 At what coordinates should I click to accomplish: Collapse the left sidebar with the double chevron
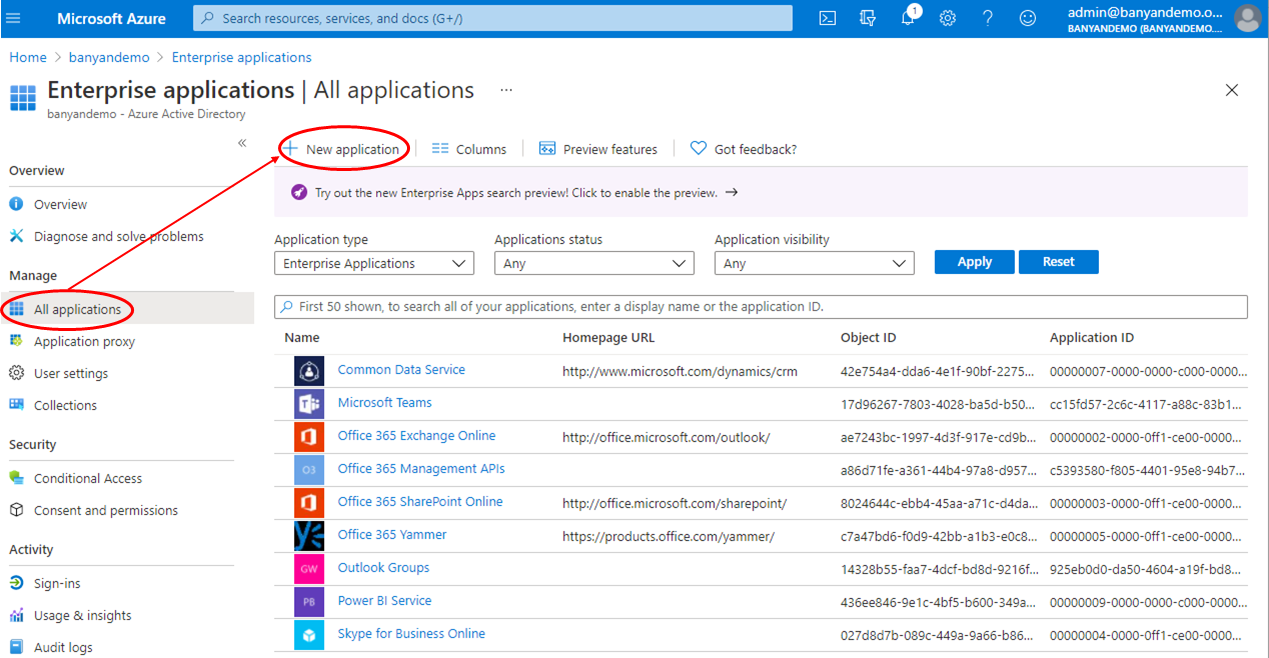[x=242, y=143]
